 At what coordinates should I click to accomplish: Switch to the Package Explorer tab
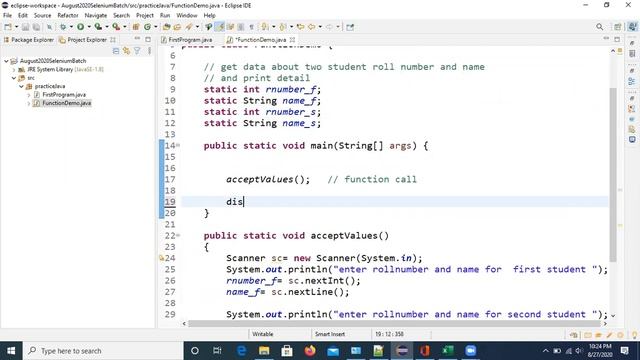click(29, 40)
